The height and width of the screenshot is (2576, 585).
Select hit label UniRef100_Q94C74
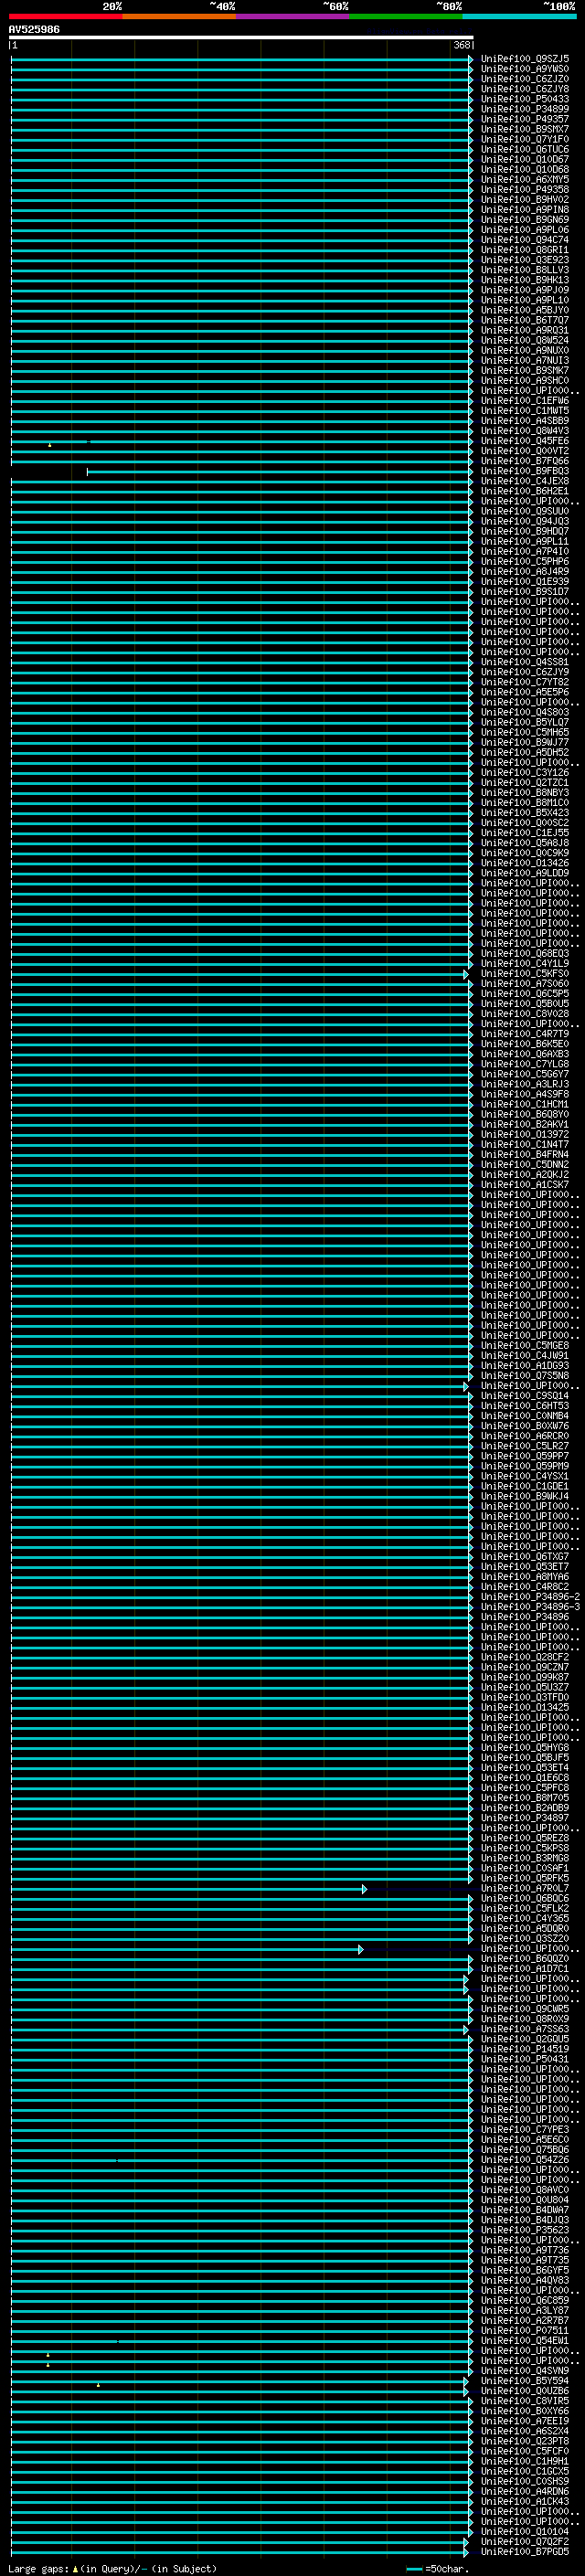(525, 240)
